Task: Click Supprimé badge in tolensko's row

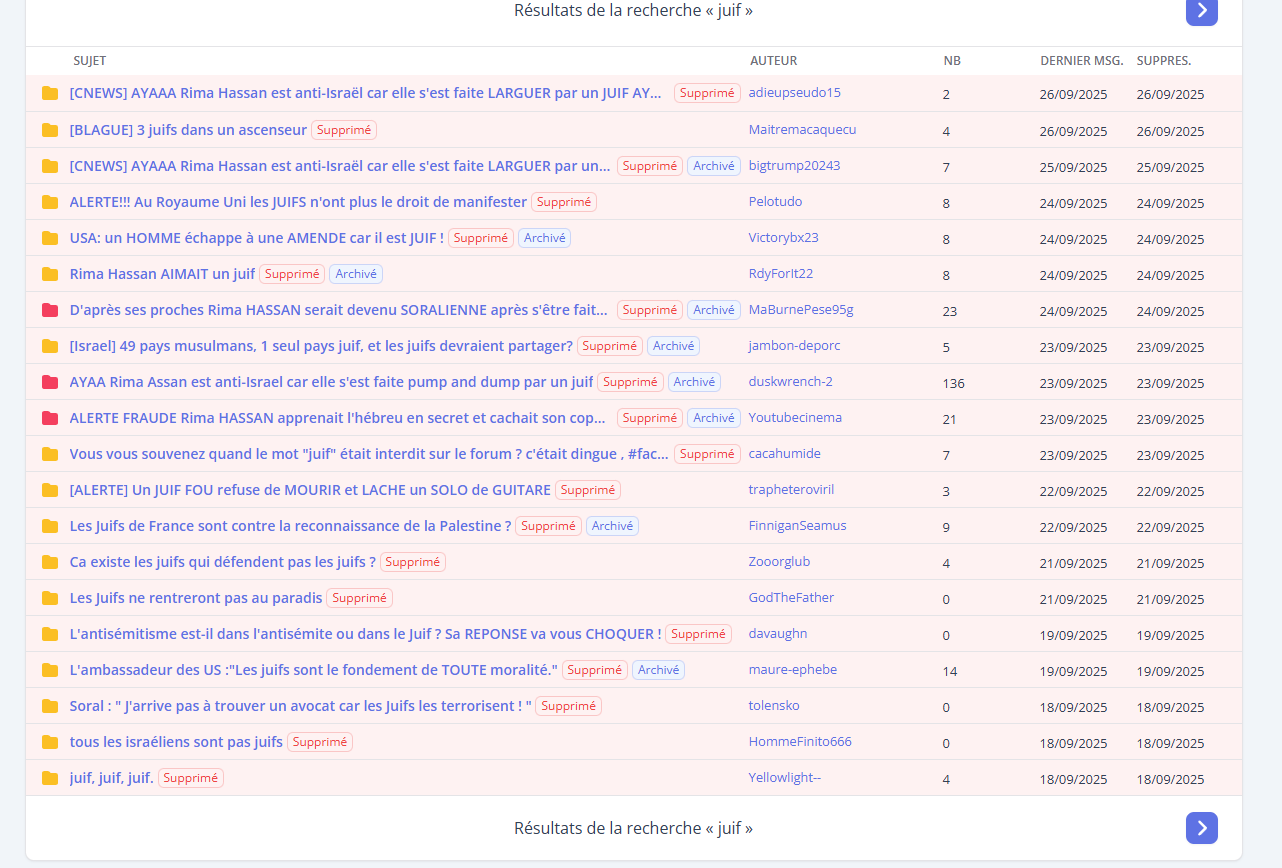Action: [x=568, y=706]
